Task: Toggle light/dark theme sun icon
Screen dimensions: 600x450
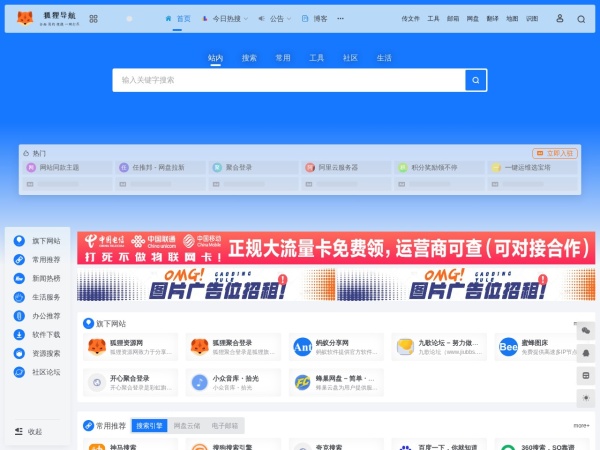Action: [585, 398]
